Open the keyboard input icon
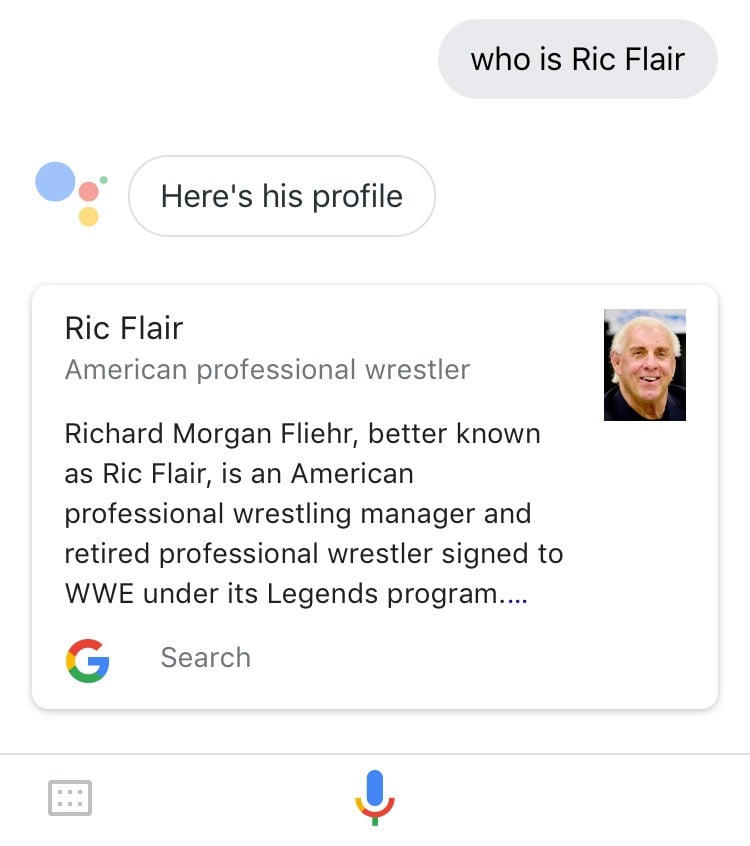The image size is (750, 846). [70, 797]
